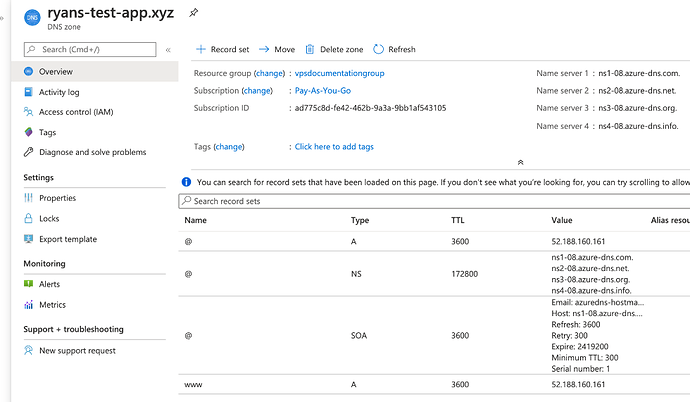Click the info icon in notice bar
Viewport: 690px width, 402px height.
pos(186,182)
